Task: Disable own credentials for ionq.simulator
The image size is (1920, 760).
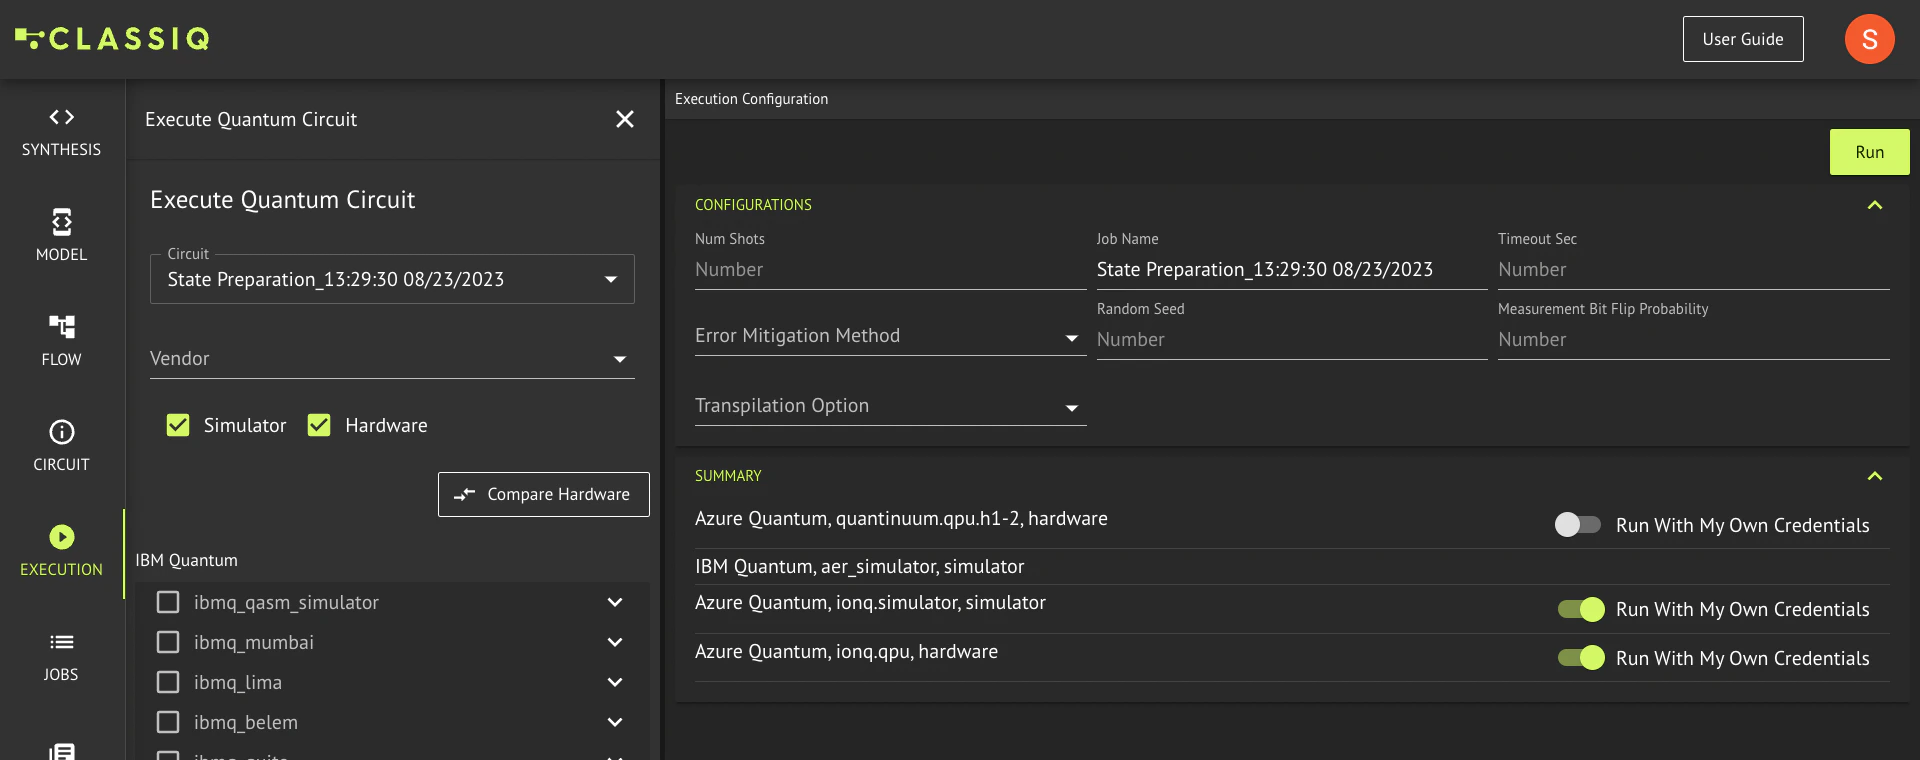Action: point(1581,609)
